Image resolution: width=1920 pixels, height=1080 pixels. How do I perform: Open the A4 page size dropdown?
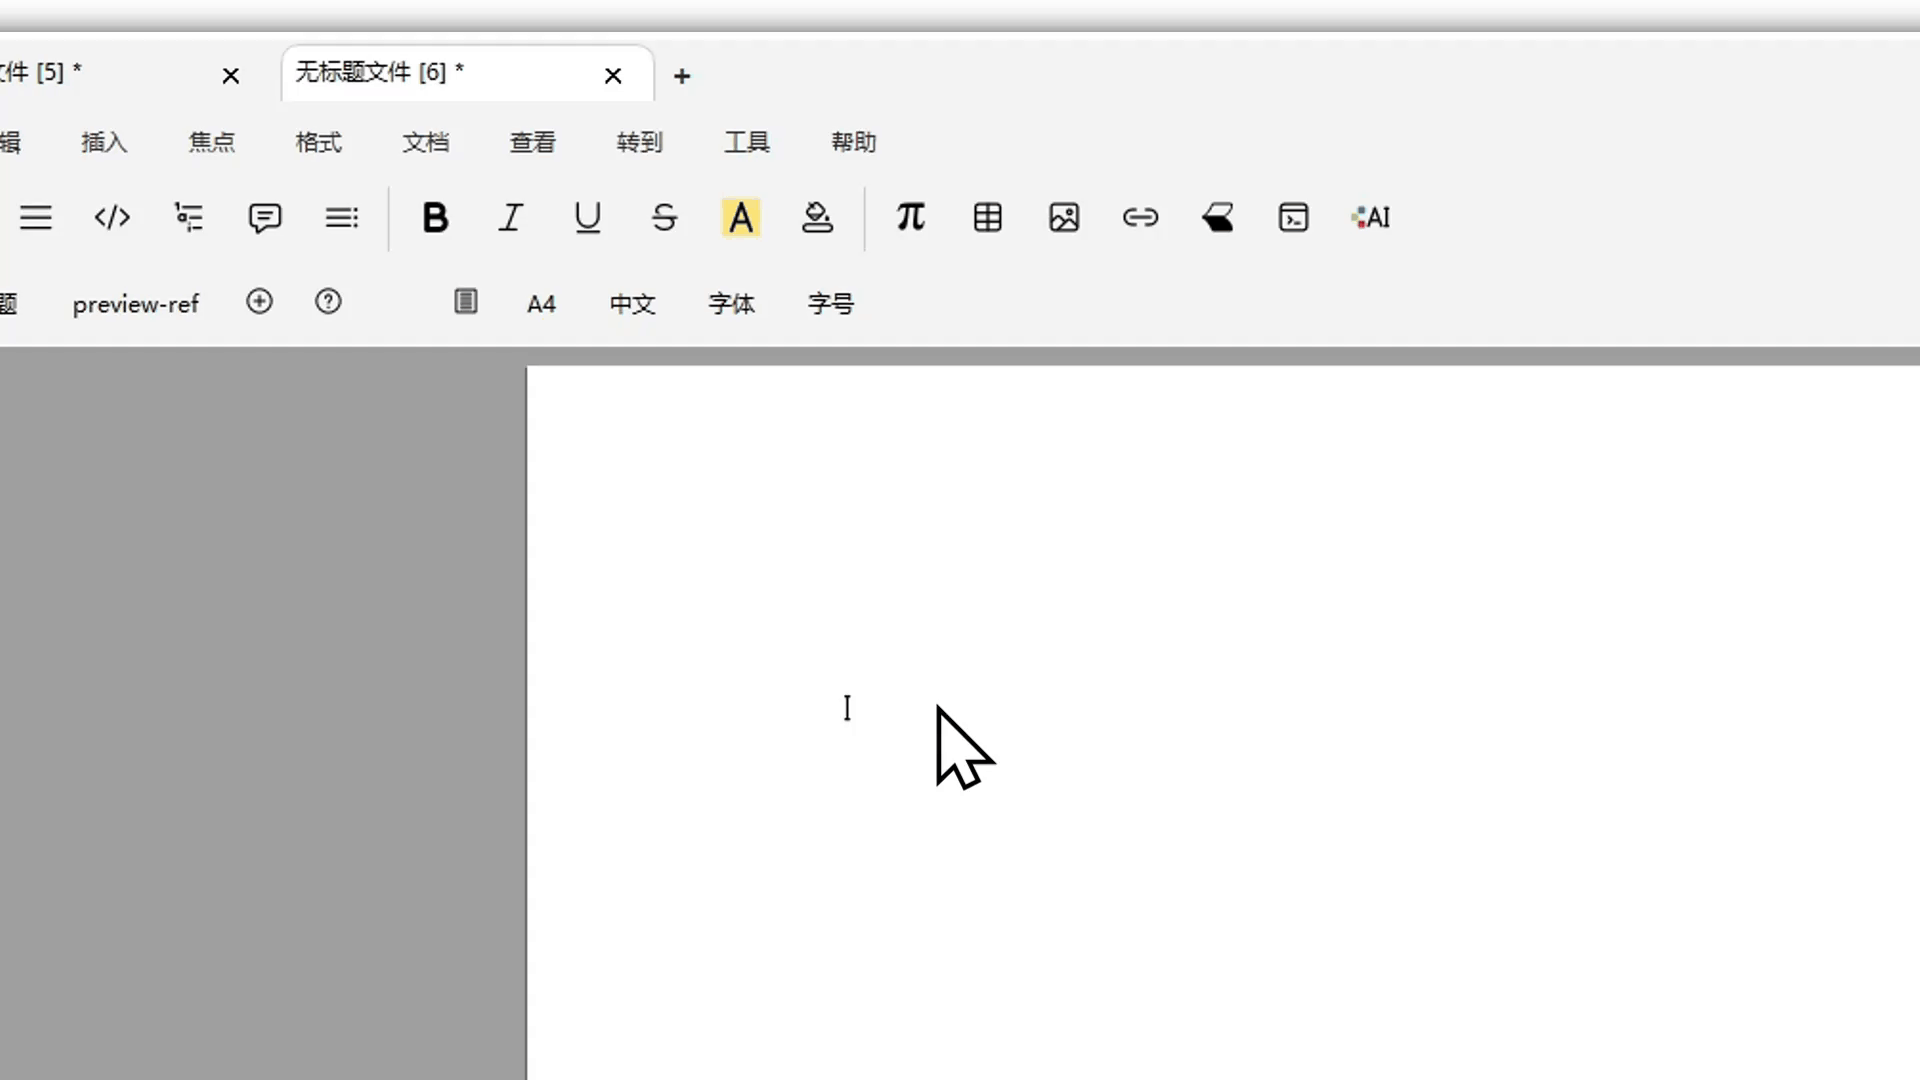tap(541, 304)
